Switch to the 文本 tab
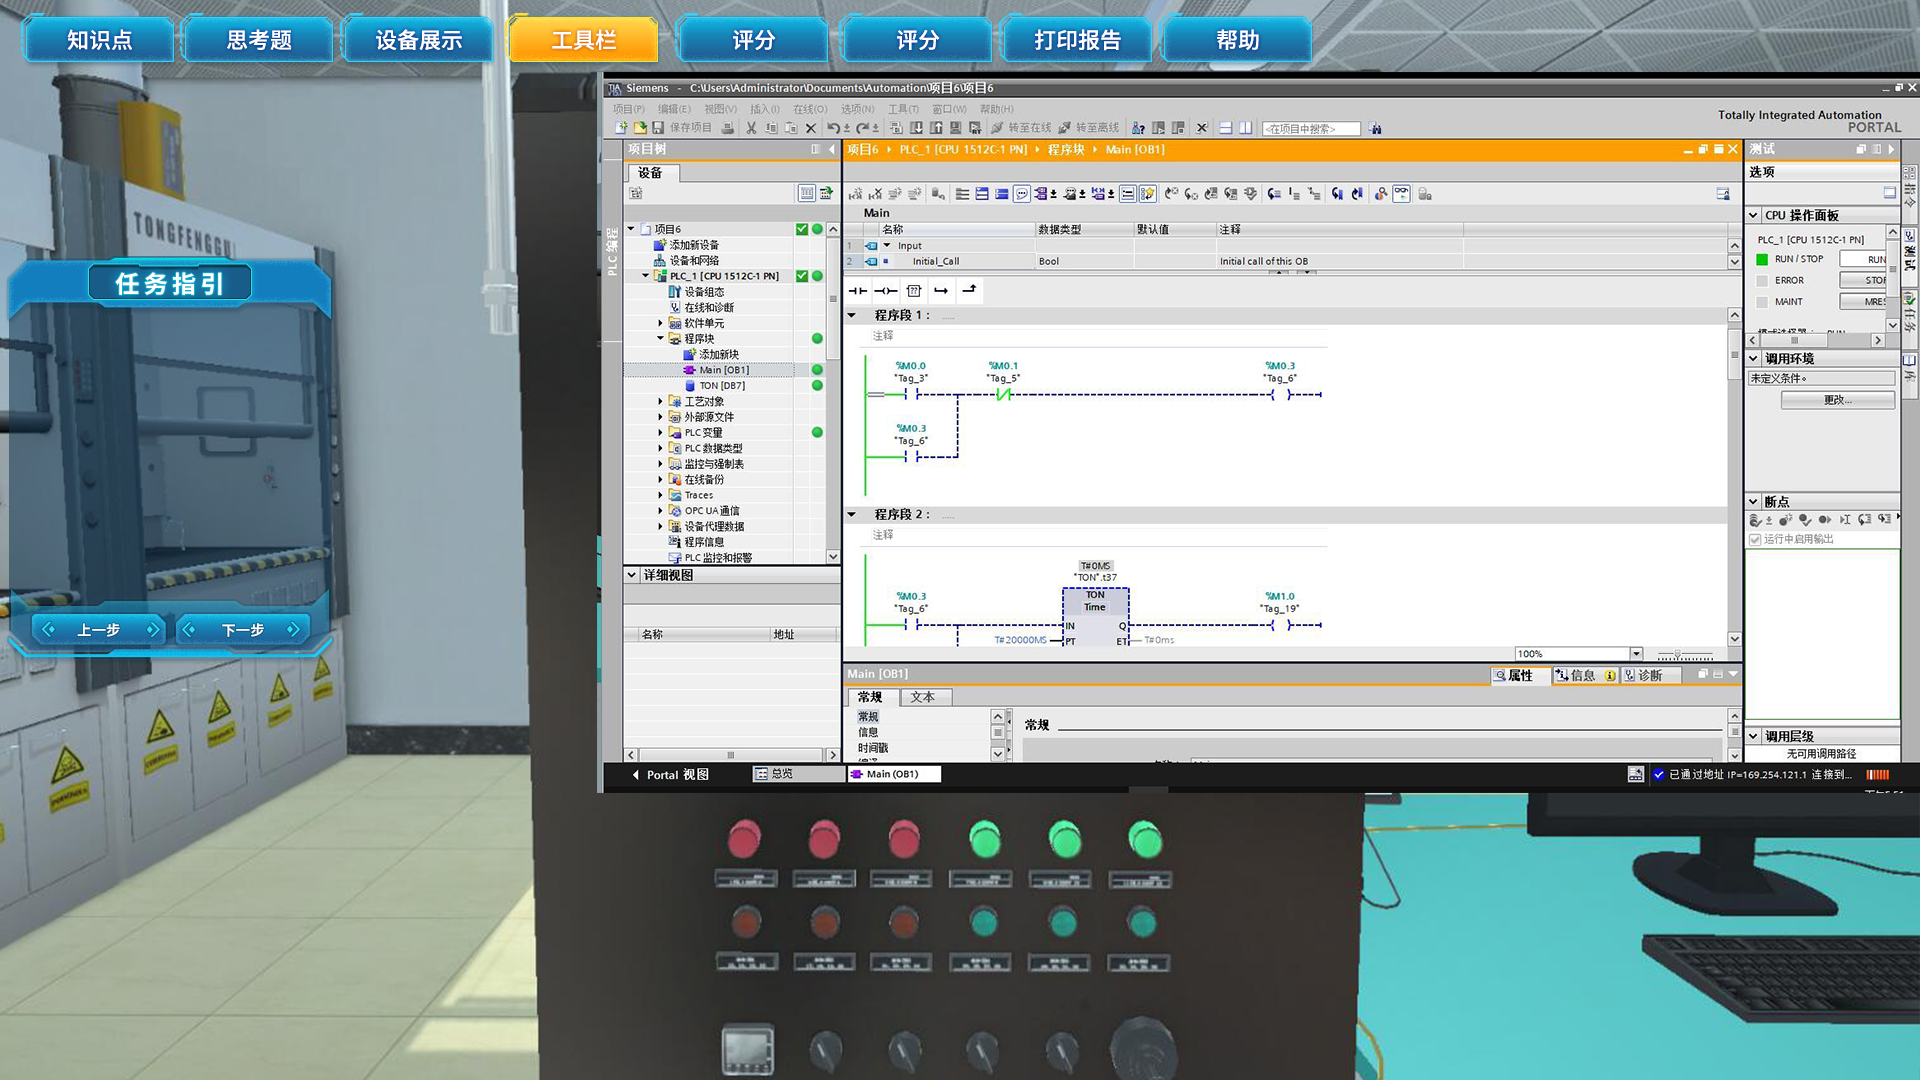1920x1080 pixels. coord(923,697)
